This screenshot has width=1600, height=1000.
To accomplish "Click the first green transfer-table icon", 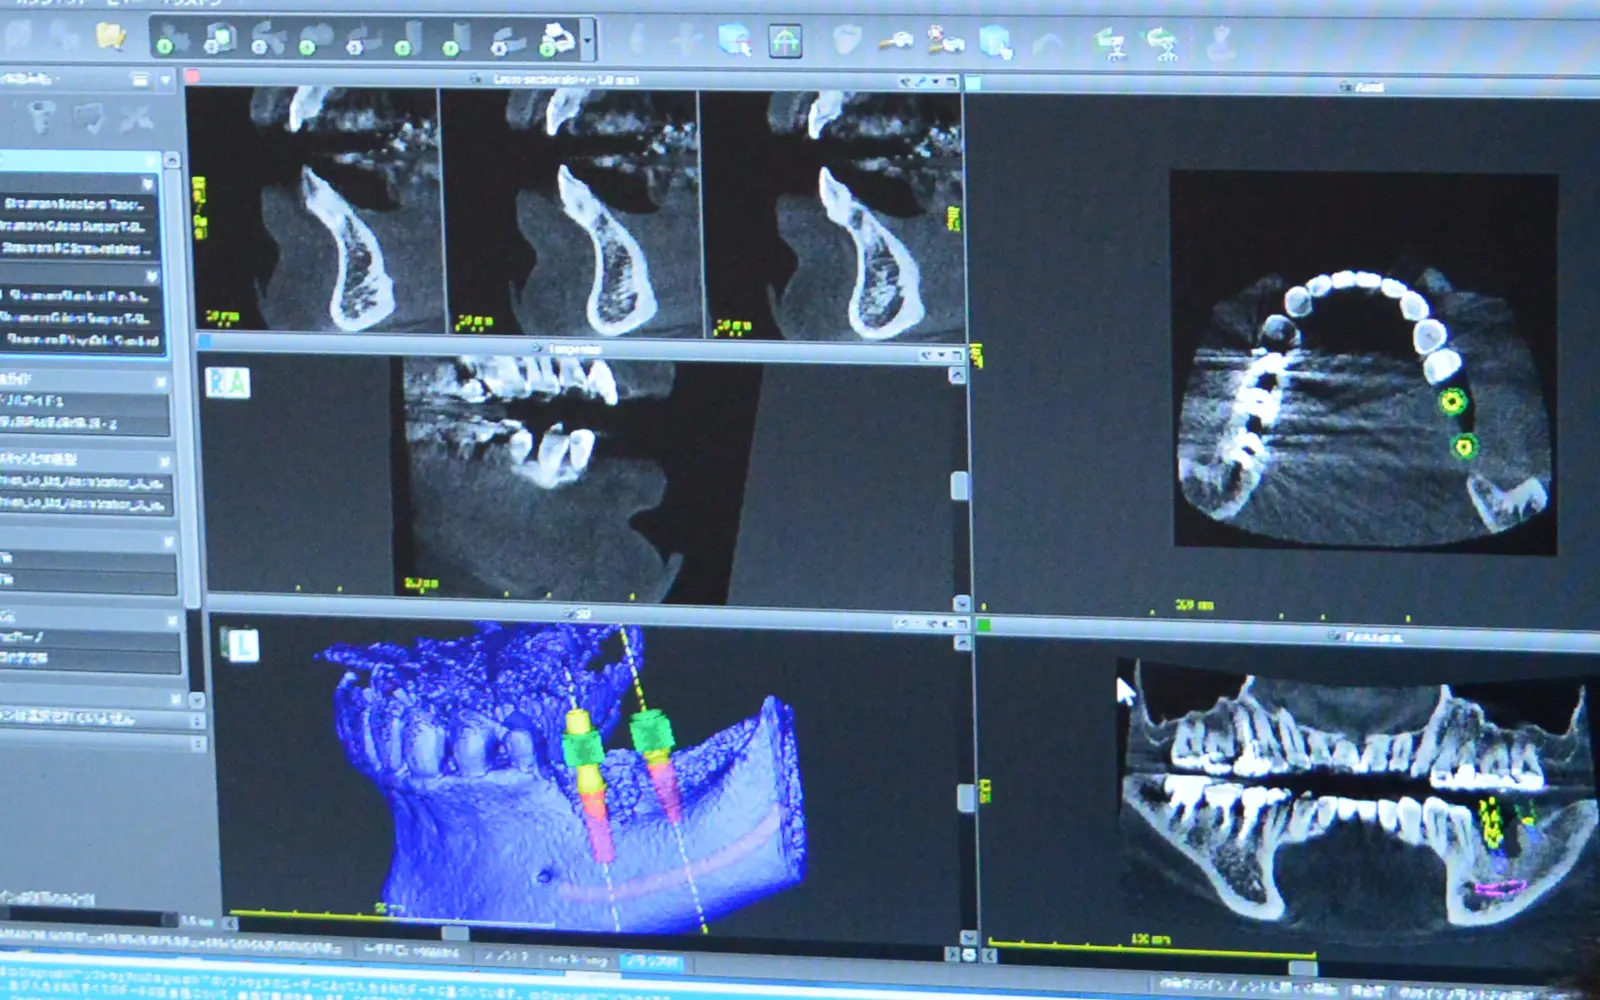I will (x=1112, y=44).
